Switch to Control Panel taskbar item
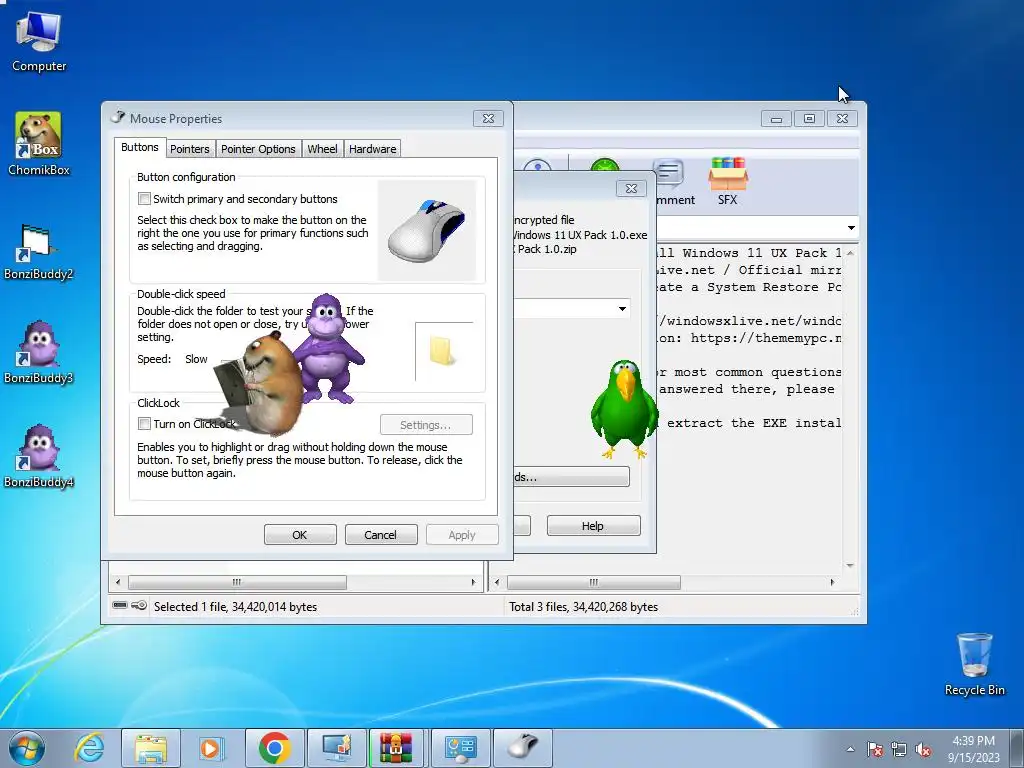The height and width of the screenshot is (768, 1024). [x=460, y=748]
